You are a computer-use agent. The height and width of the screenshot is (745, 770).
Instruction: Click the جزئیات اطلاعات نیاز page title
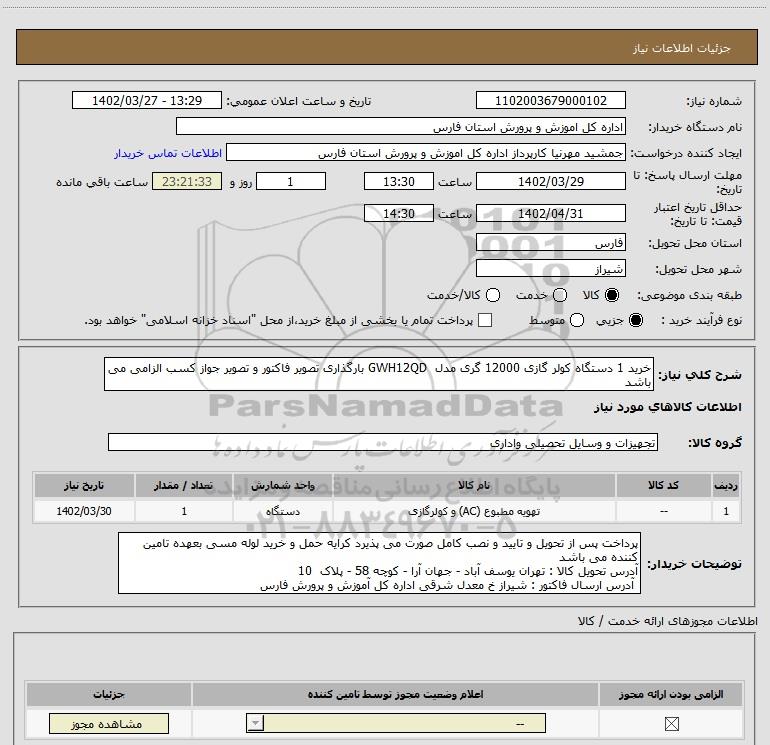pos(681,48)
